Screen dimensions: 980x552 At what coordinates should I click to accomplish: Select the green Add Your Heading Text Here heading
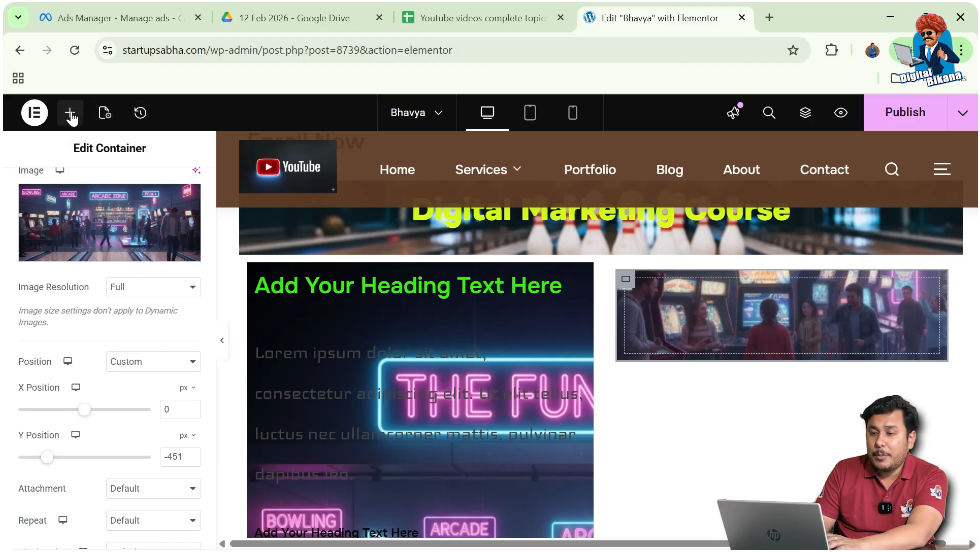(x=408, y=286)
